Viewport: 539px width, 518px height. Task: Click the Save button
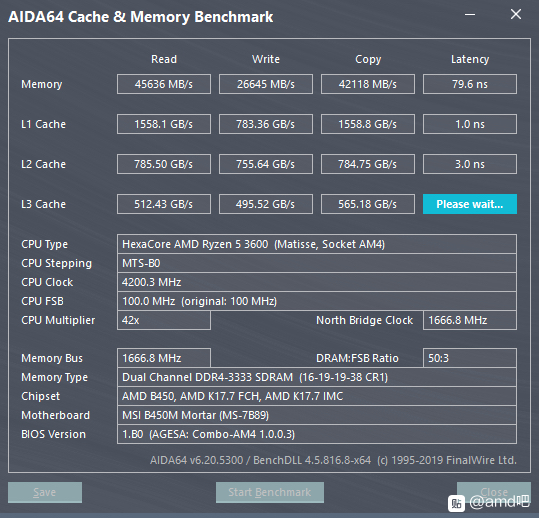pyautogui.click(x=45, y=492)
